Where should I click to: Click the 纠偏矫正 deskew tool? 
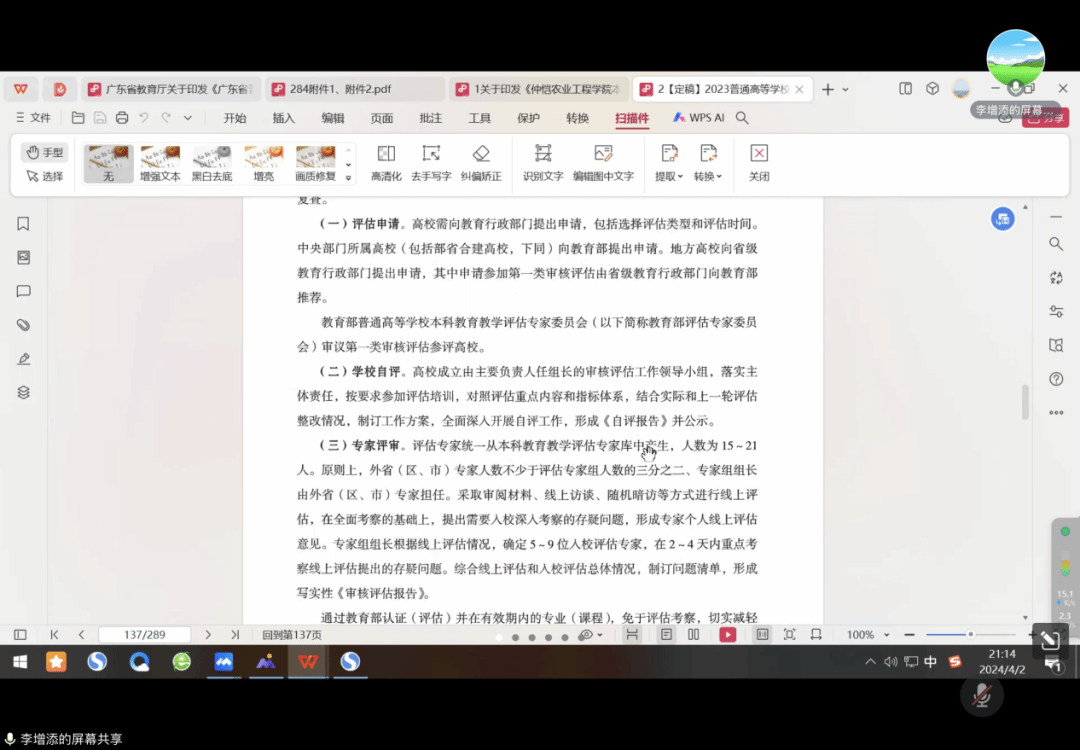(481, 162)
